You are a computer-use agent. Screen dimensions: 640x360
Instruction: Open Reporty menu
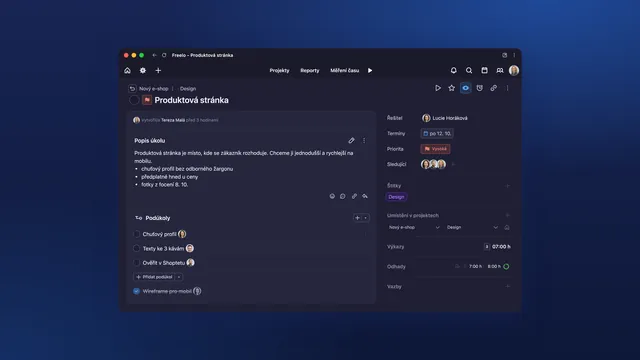[310, 71]
